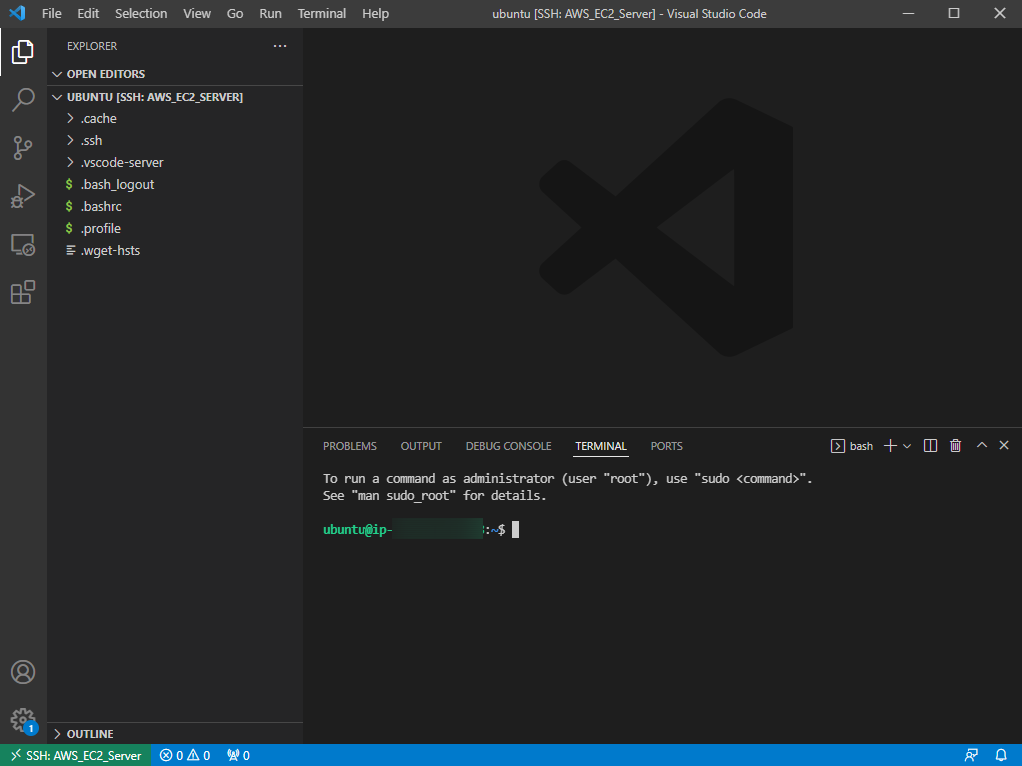Open the Accounts icon
The width and height of the screenshot is (1022, 766).
coord(23,671)
